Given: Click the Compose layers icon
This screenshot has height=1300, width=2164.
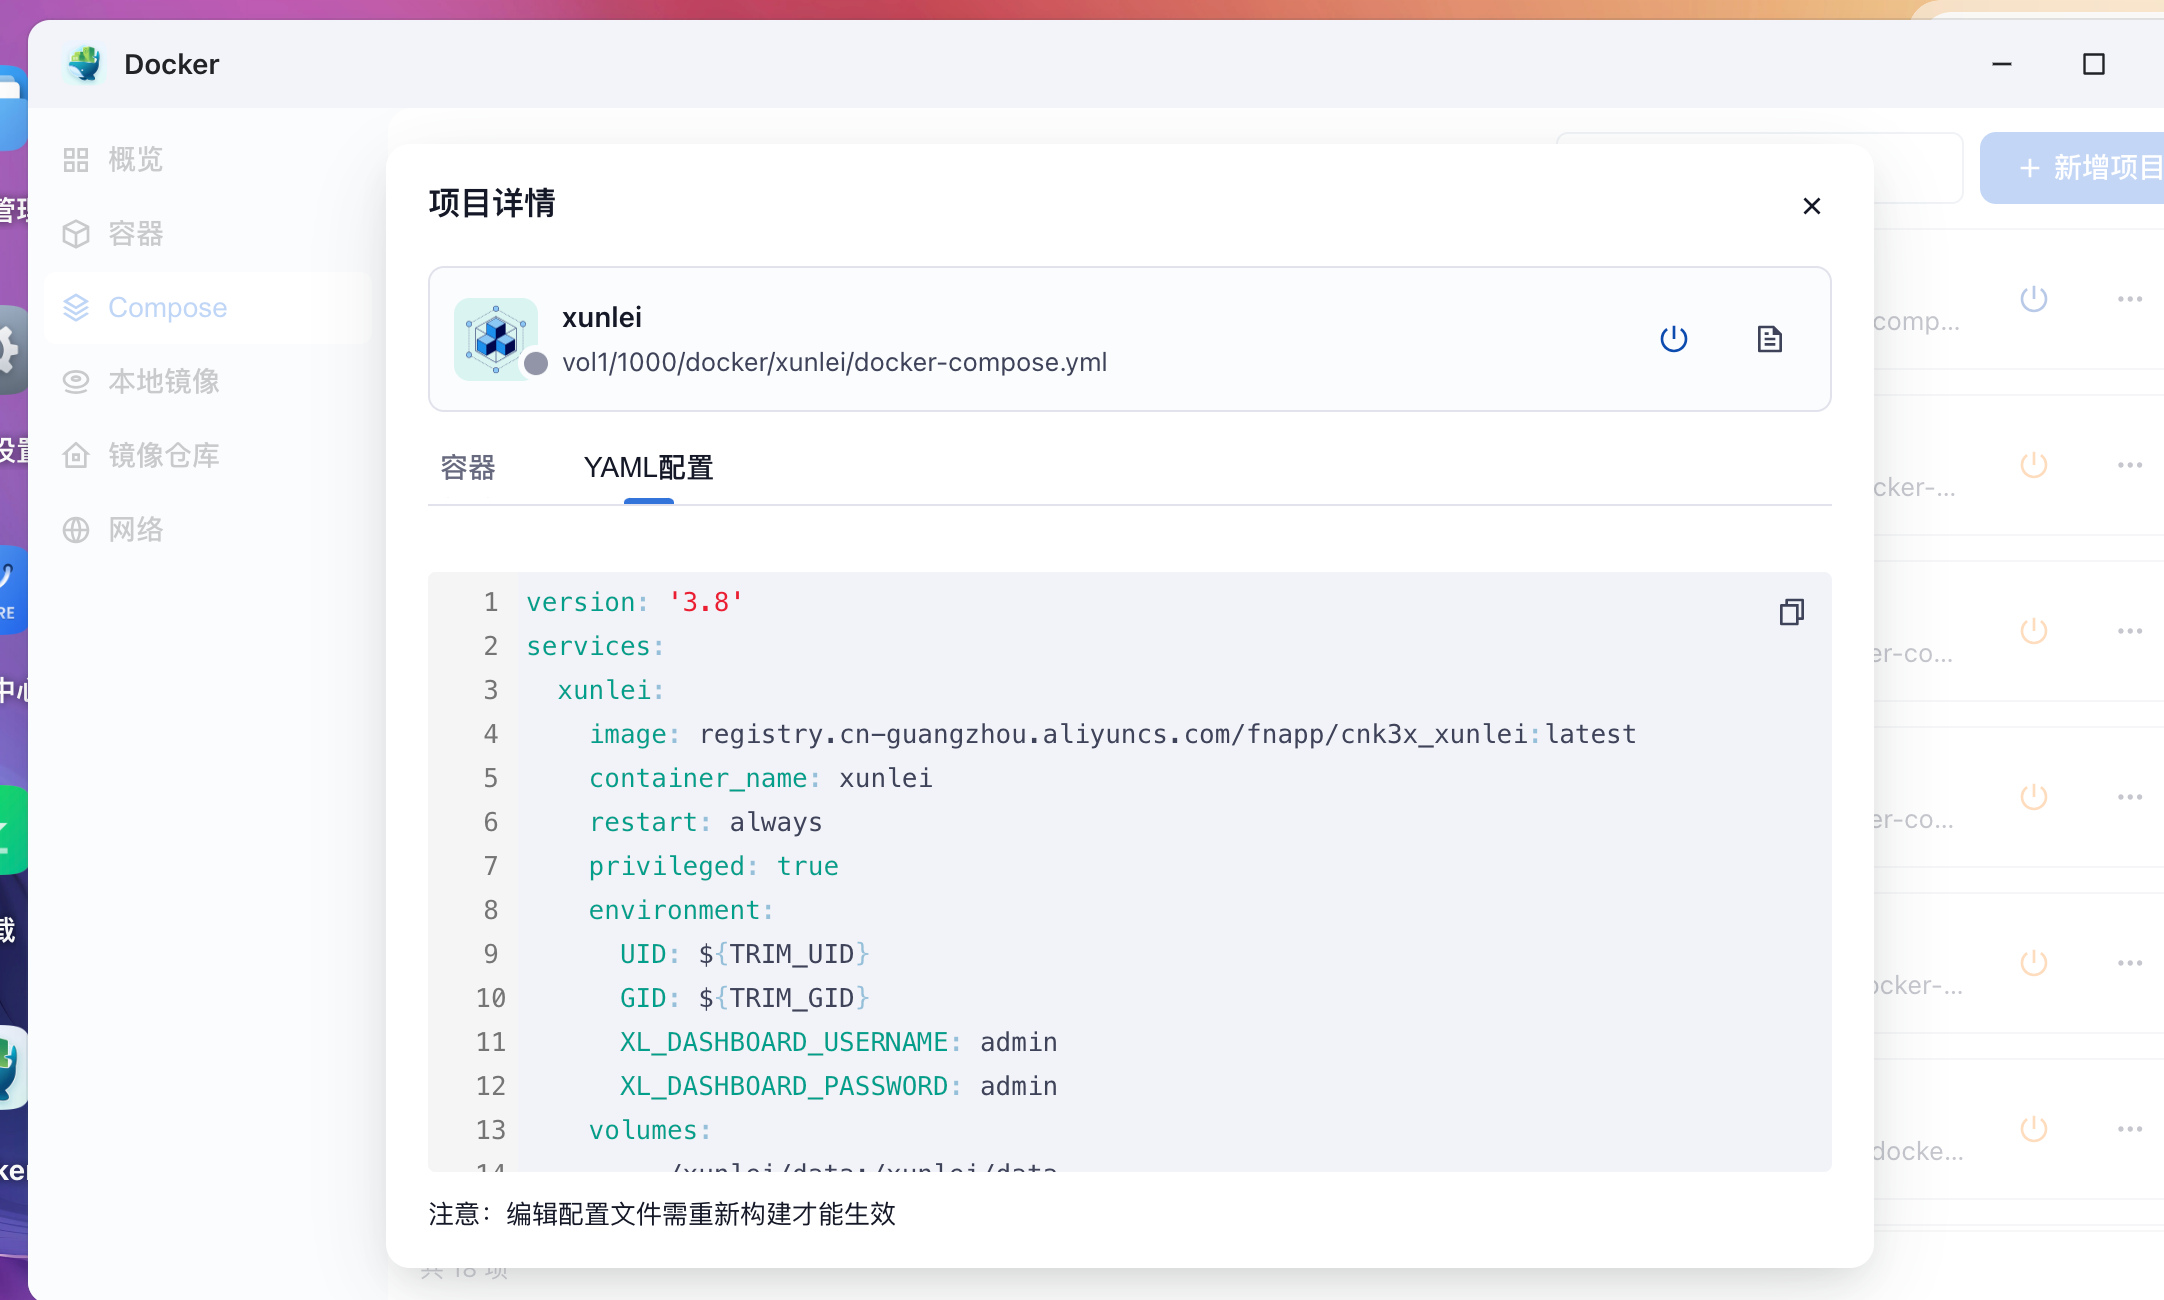Looking at the screenshot, I should [76, 308].
